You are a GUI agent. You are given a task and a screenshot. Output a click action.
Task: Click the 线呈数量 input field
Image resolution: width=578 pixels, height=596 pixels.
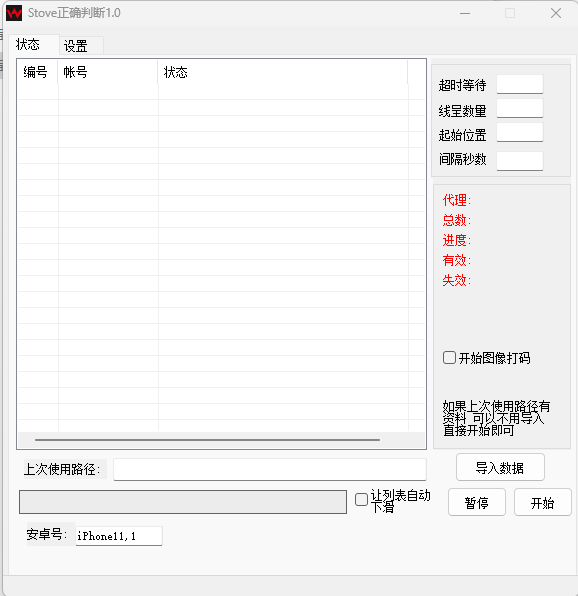click(x=519, y=108)
